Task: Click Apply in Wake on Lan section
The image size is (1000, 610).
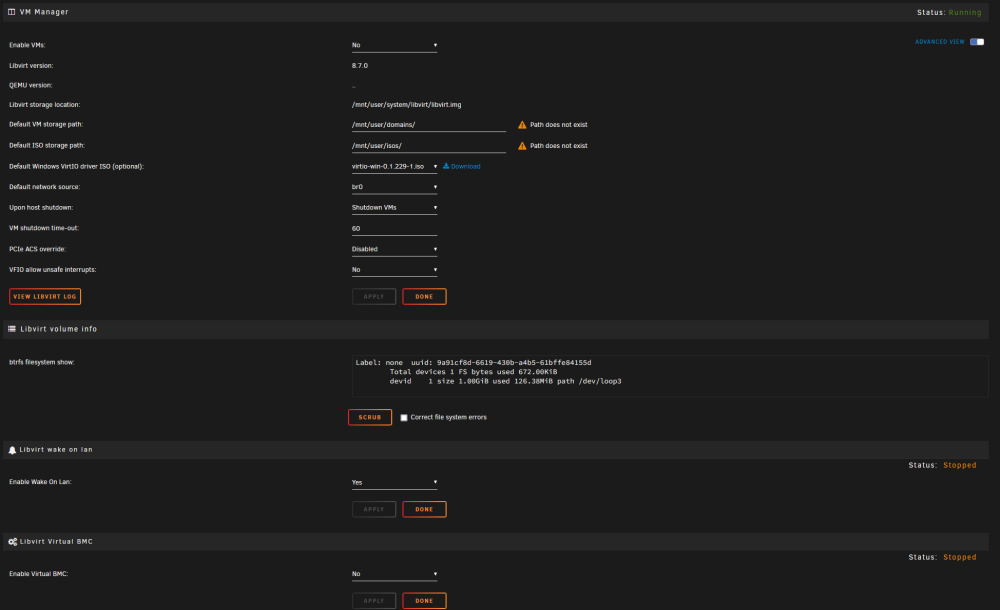Action: point(374,509)
